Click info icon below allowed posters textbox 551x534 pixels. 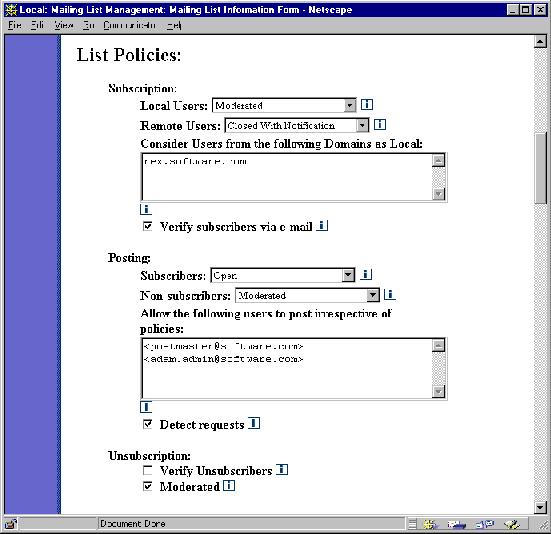(146, 407)
